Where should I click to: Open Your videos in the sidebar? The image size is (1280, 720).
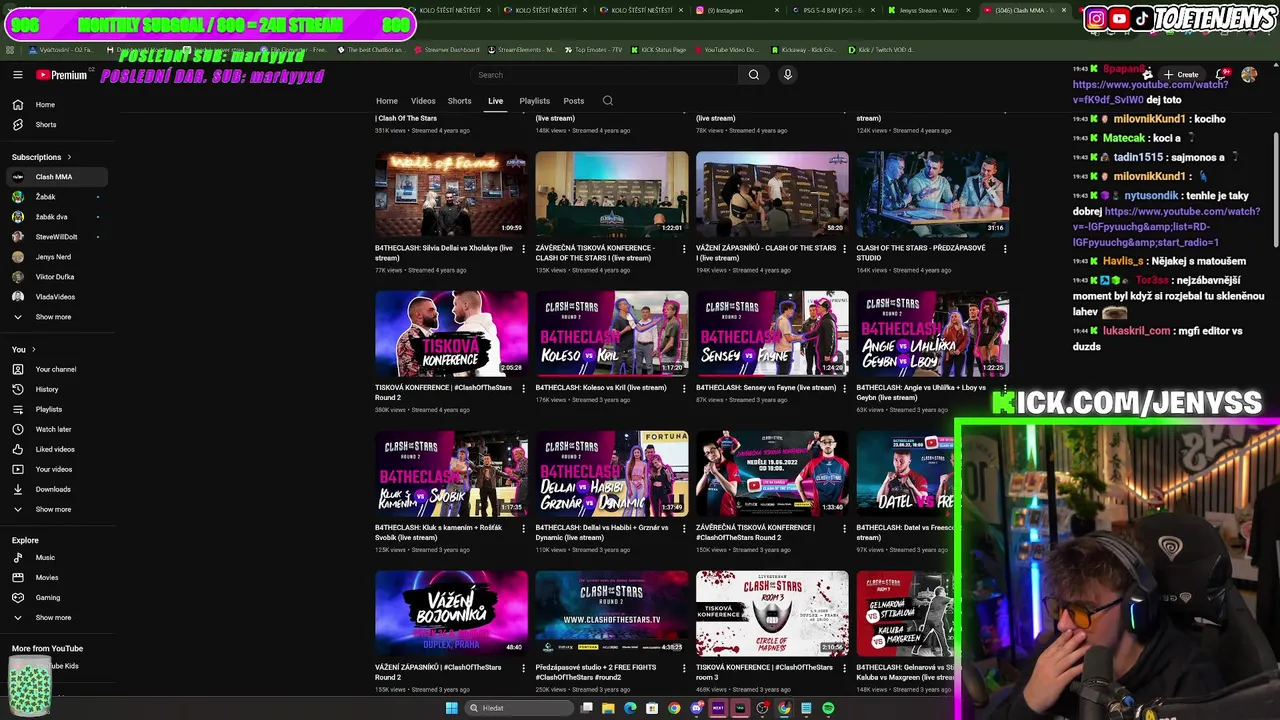point(56,470)
